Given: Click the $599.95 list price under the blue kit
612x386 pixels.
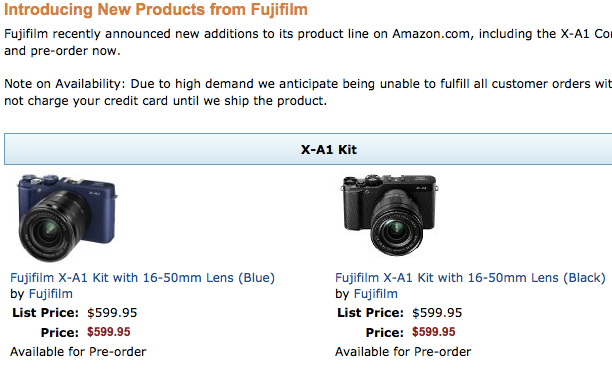Looking at the screenshot, I should (112, 313).
